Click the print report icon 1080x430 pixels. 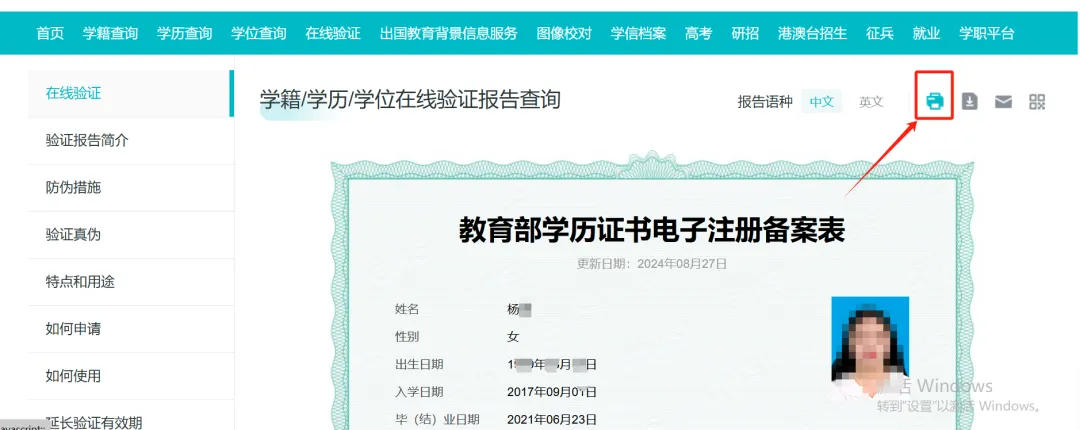(935, 102)
